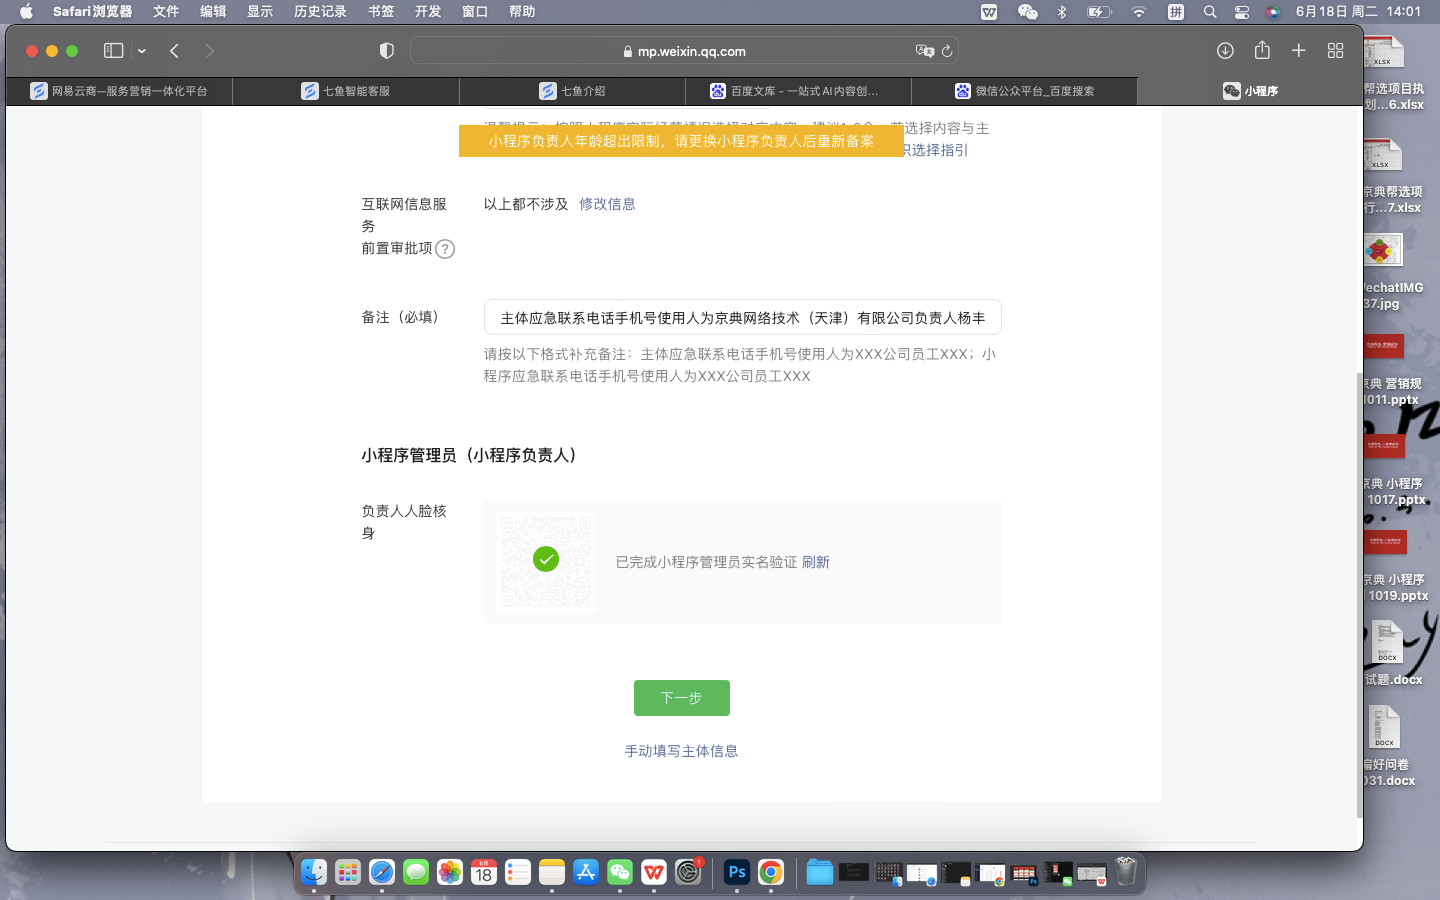Click the 备注（必填） input field
This screenshot has width=1440, height=900.
(x=742, y=317)
